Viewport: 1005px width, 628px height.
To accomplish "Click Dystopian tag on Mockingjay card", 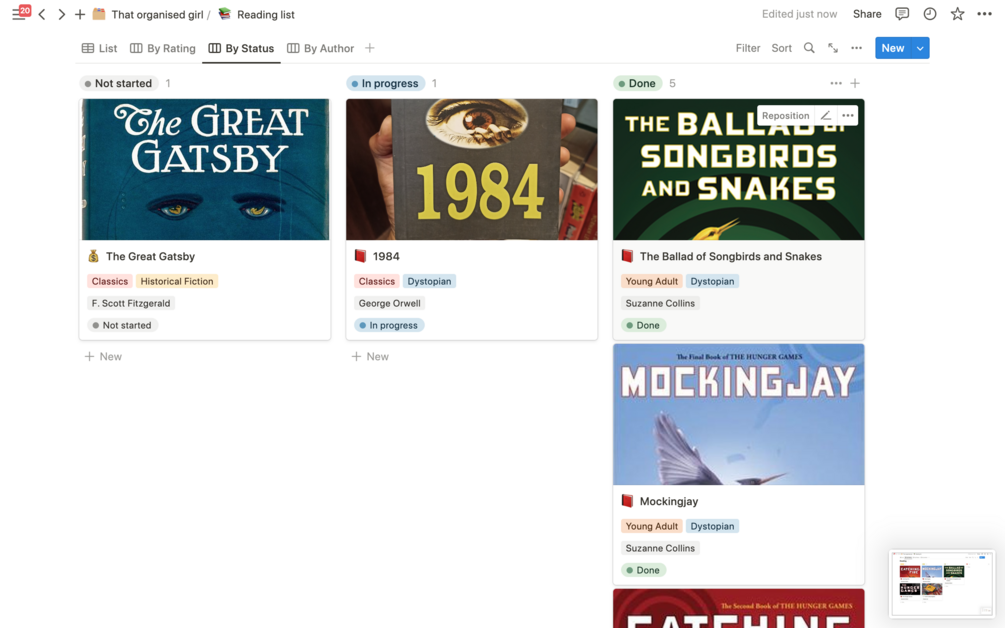I will point(712,526).
